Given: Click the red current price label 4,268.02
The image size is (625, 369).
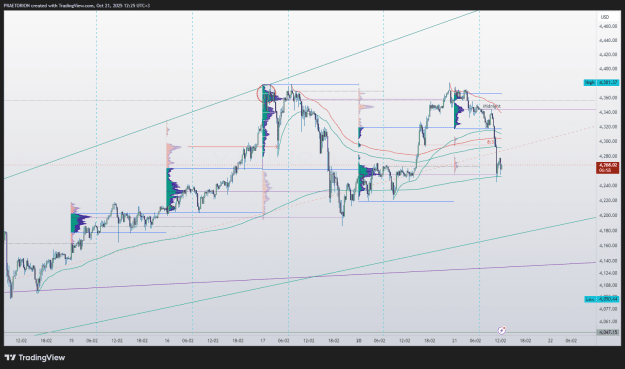Looking at the screenshot, I should coord(607,167).
